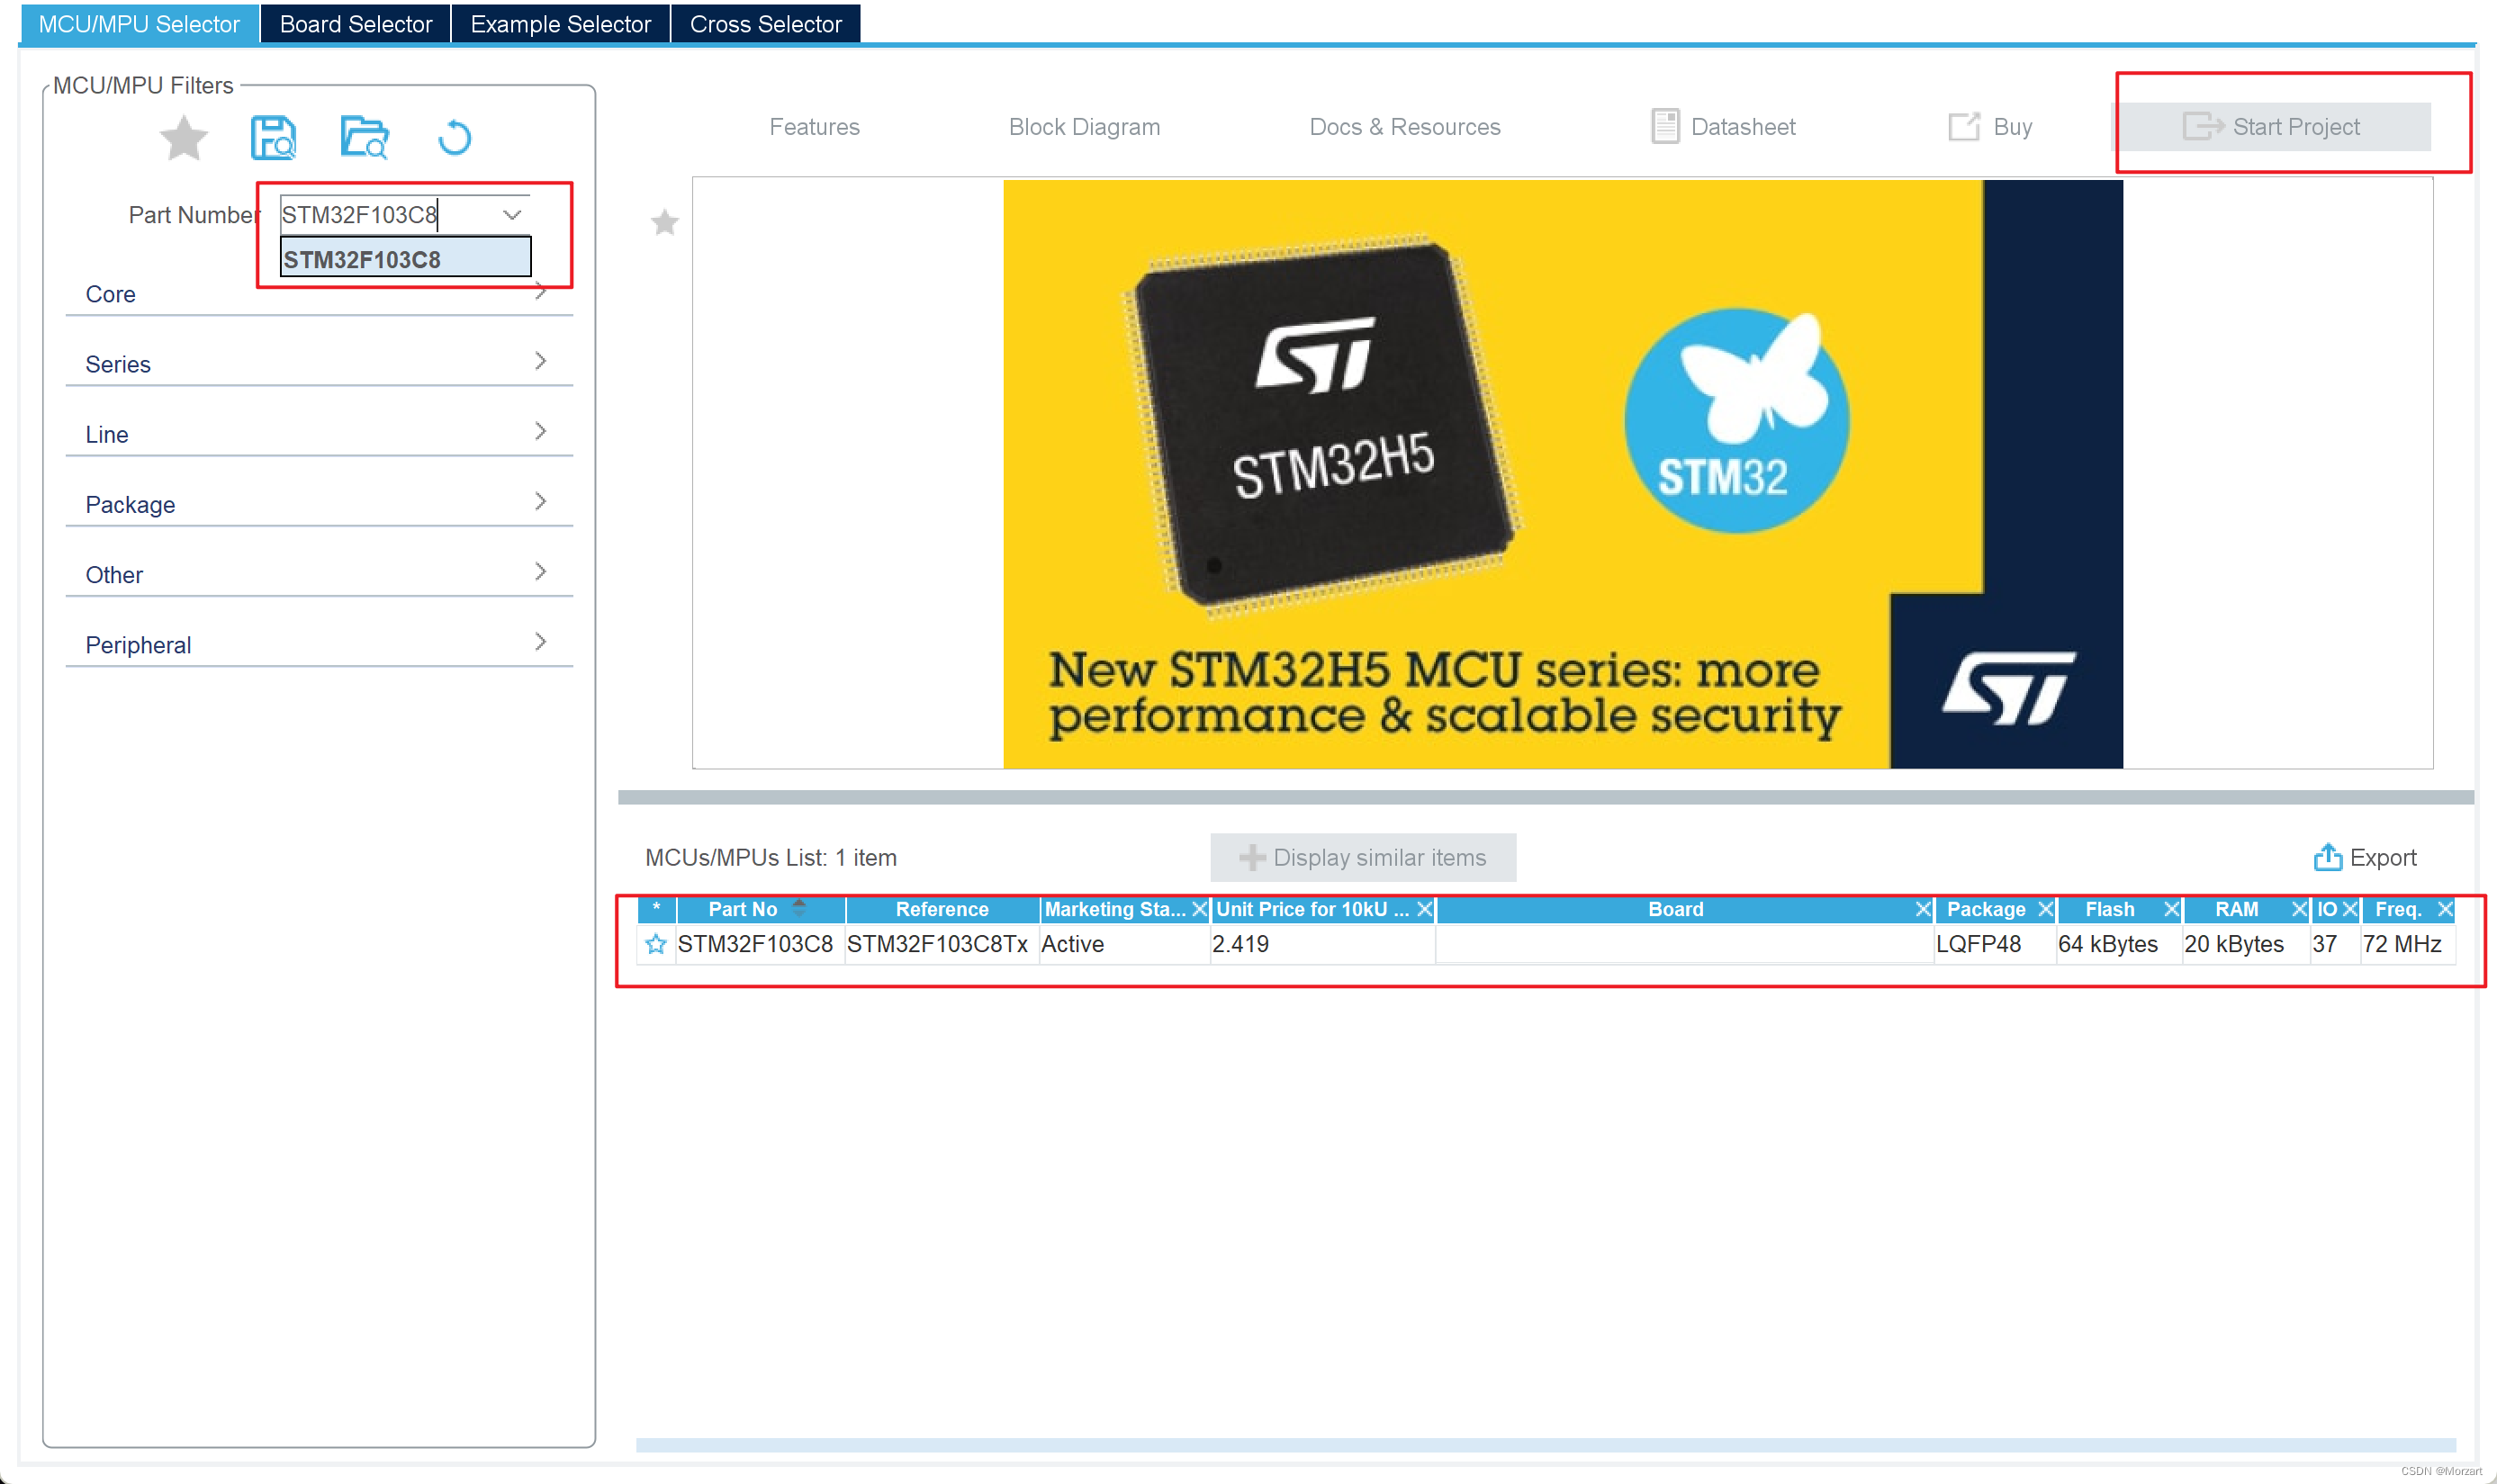
Task: Click the Reference column header
Action: click(942, 909)
